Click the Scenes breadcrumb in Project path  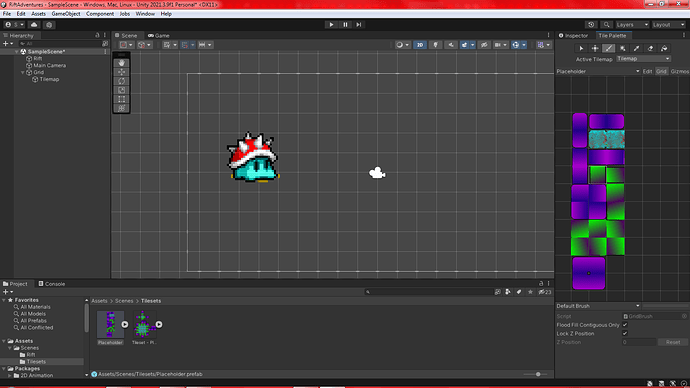pos(124,301)
